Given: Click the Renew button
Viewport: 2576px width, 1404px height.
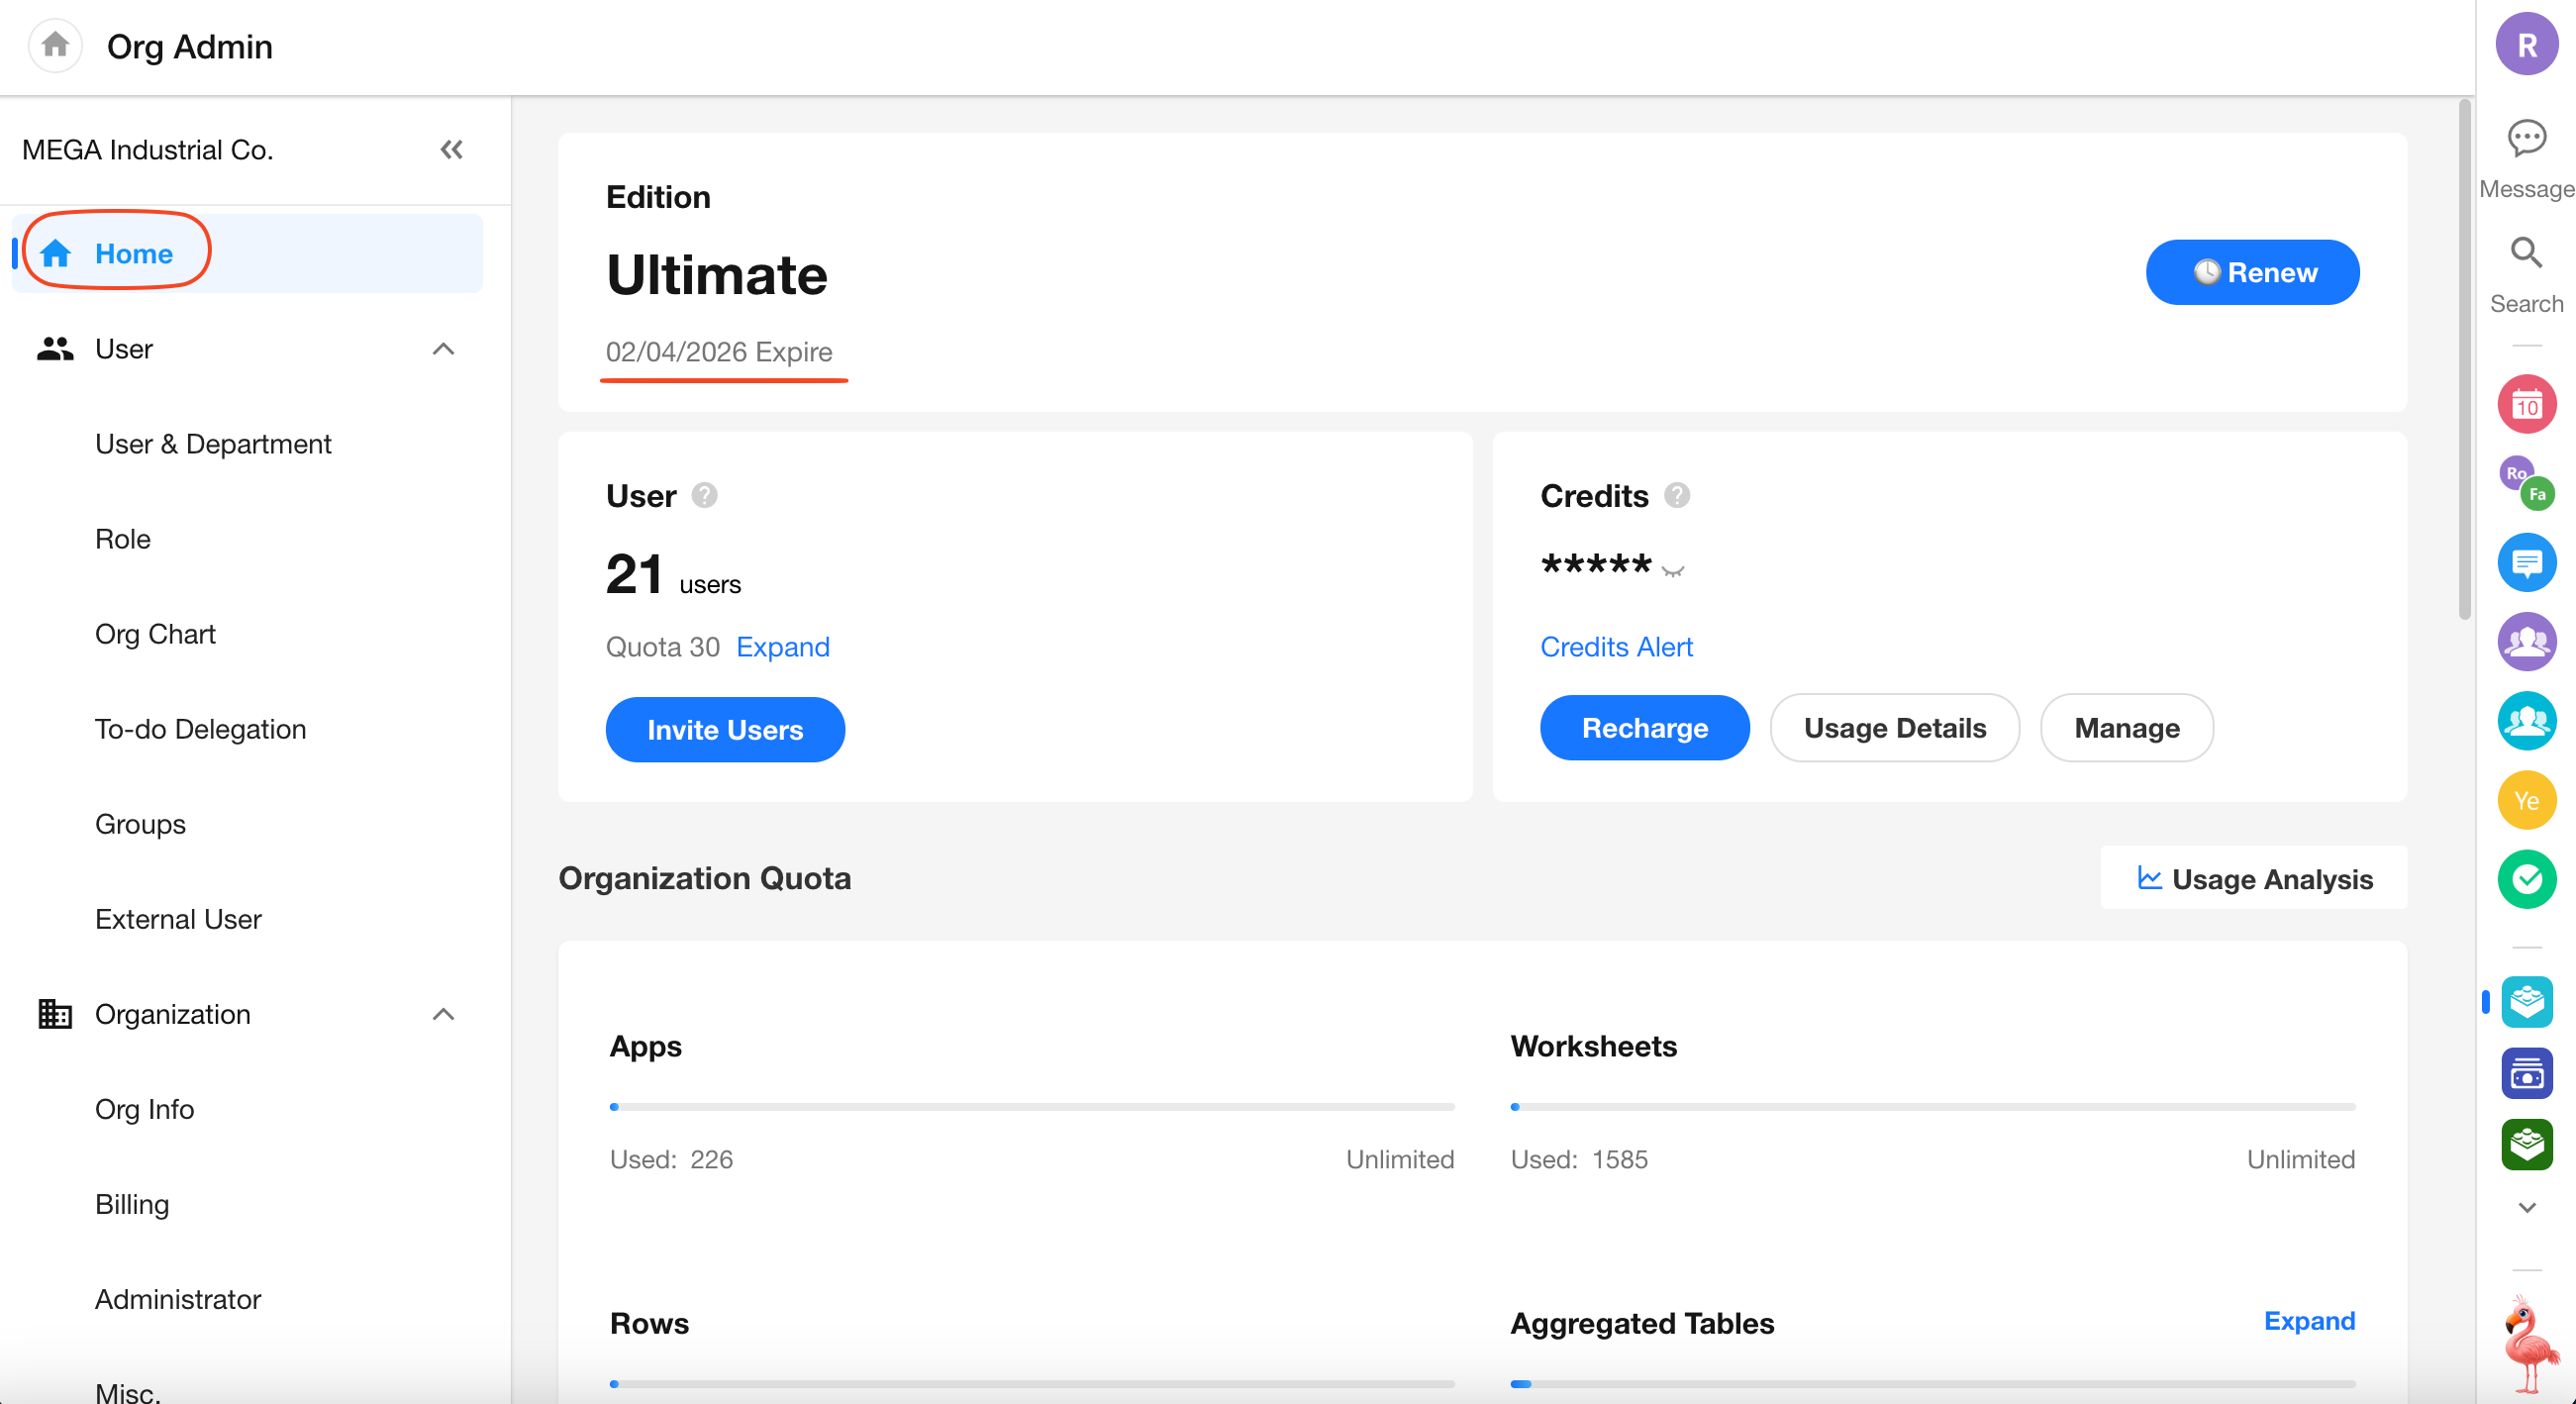Looking at the screenshot, I should 2252,272.
